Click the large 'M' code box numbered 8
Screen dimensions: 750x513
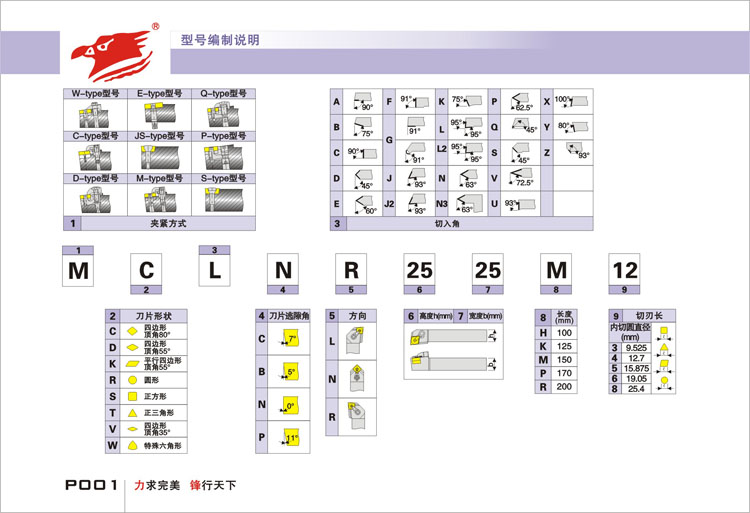coord(556,270)
